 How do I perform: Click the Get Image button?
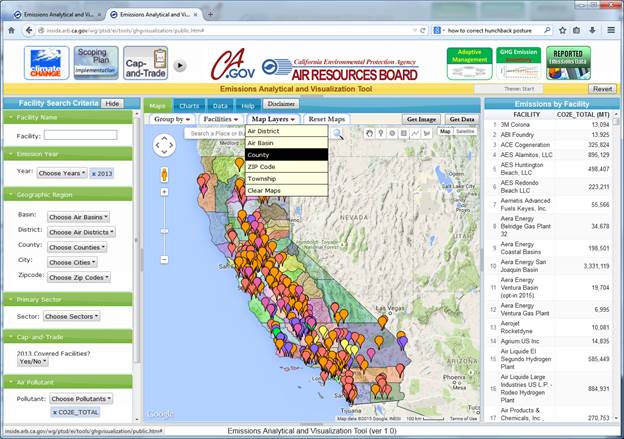point(422,119)
